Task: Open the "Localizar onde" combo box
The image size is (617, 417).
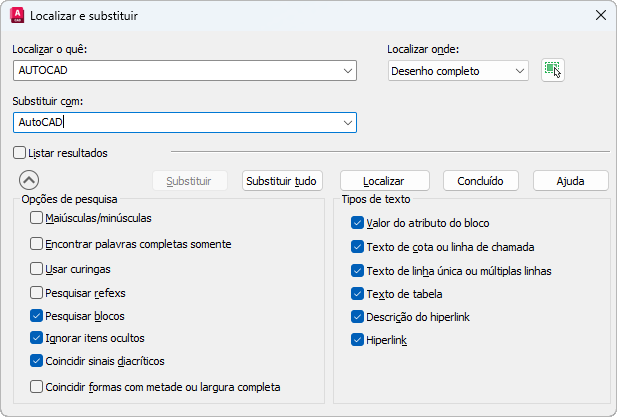Action: [x=519, y=71]
